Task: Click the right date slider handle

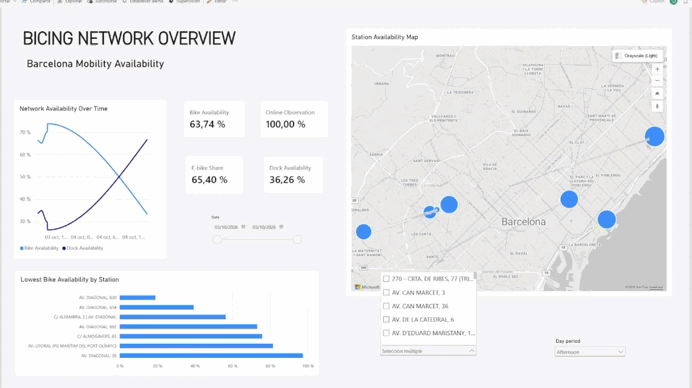Action: 297,239
